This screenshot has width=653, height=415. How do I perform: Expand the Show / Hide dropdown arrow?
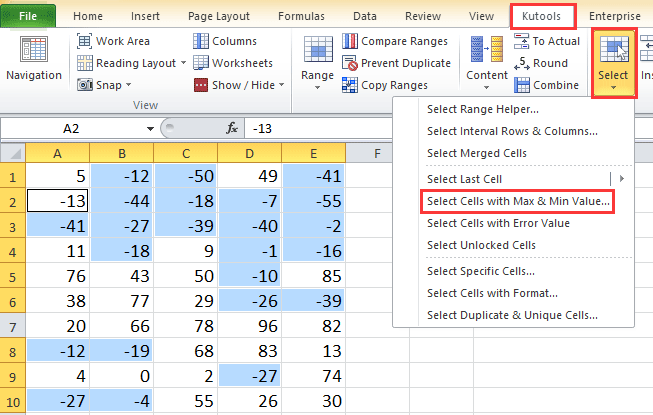(282, 85)
